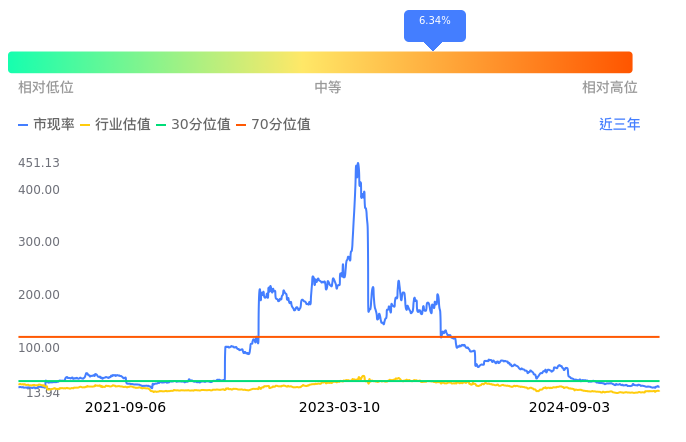Viewport: 686px width, 442px height.
Task: Click the 400.00 y-axis label
Action: click(x=39, y=190)
